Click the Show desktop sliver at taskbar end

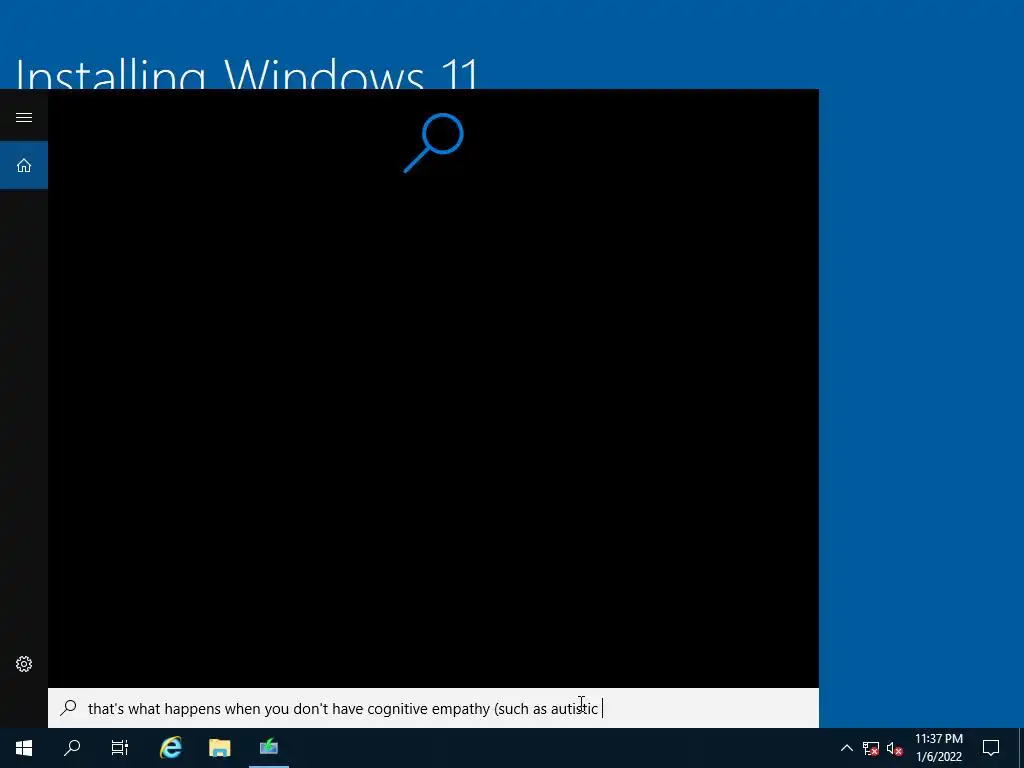[x=1021, y=748]
